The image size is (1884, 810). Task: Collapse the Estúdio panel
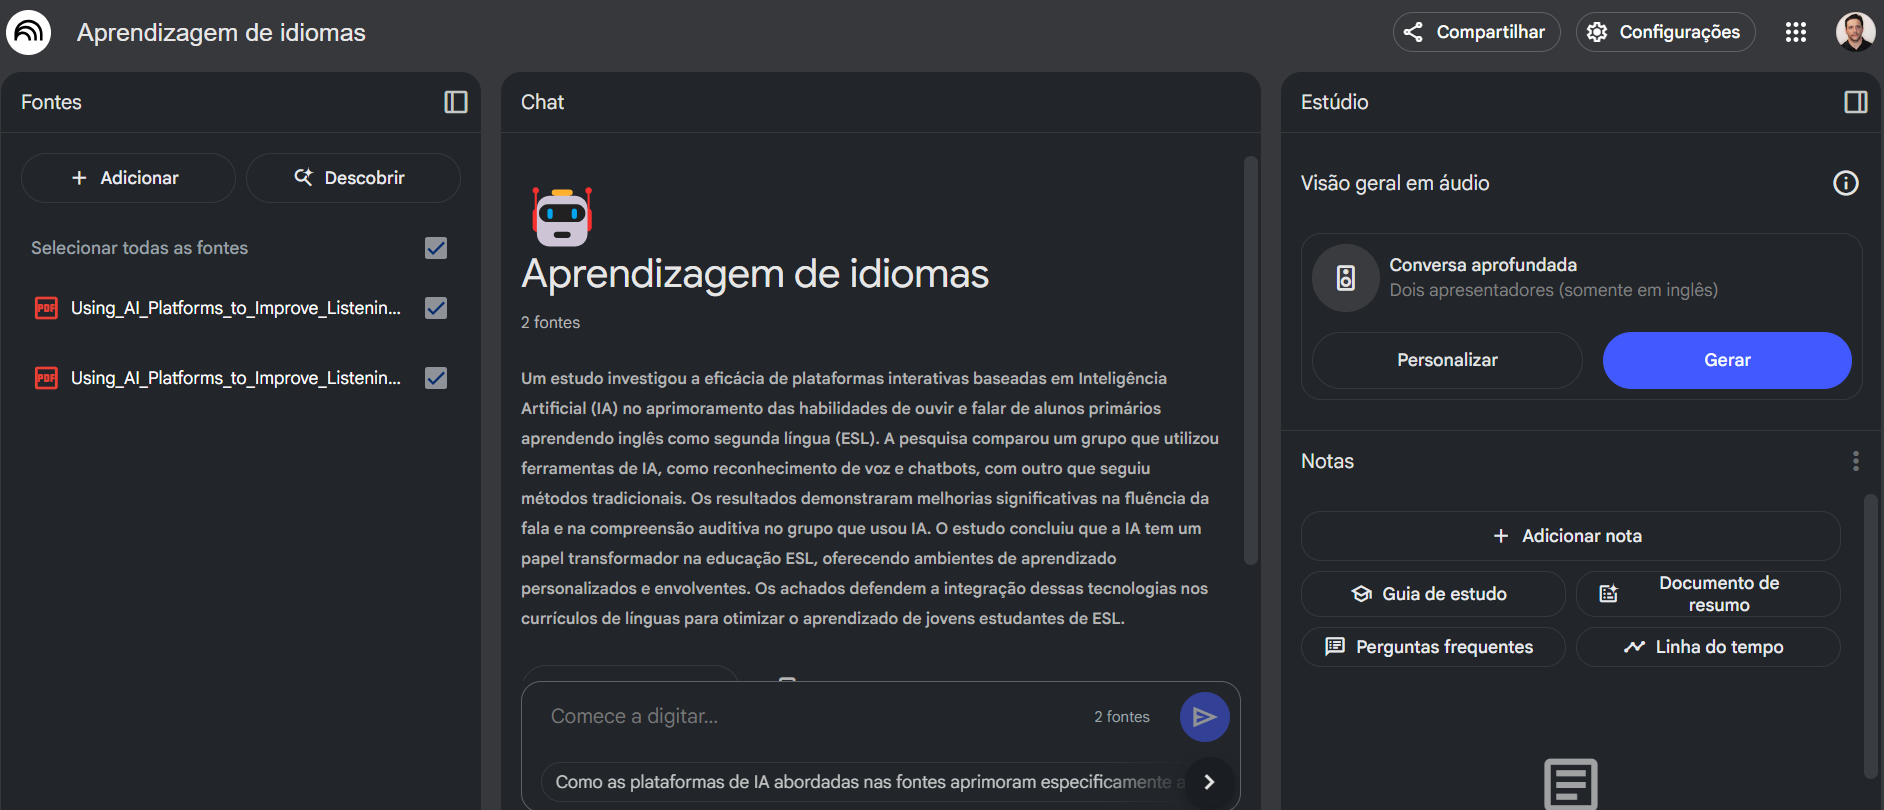(x=1855, y=102)
